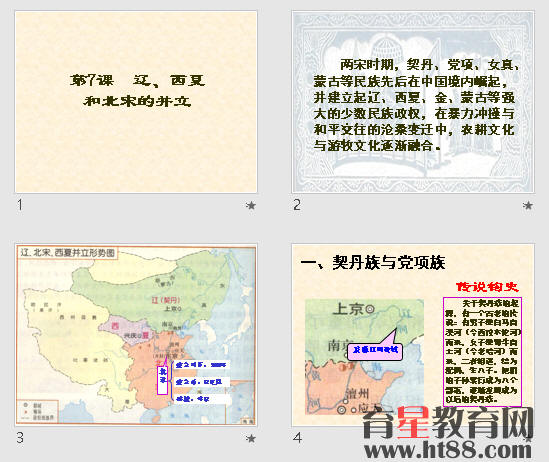Viewport: 549px width, 462px height.
Task: Click the slide number 2 label
Action: pos(297,205)
